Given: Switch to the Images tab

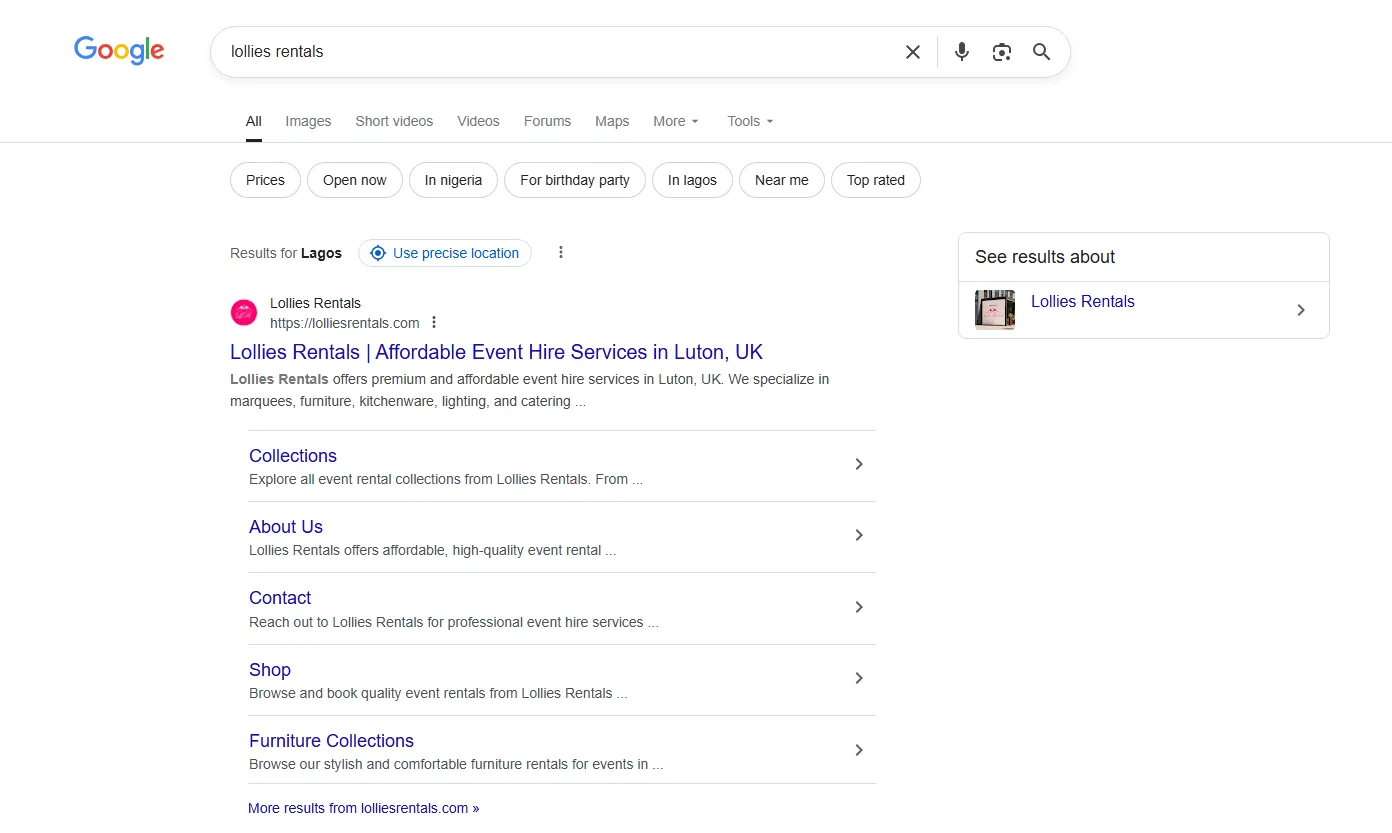Looking at the screenshot, I should [x=308, y=121].
